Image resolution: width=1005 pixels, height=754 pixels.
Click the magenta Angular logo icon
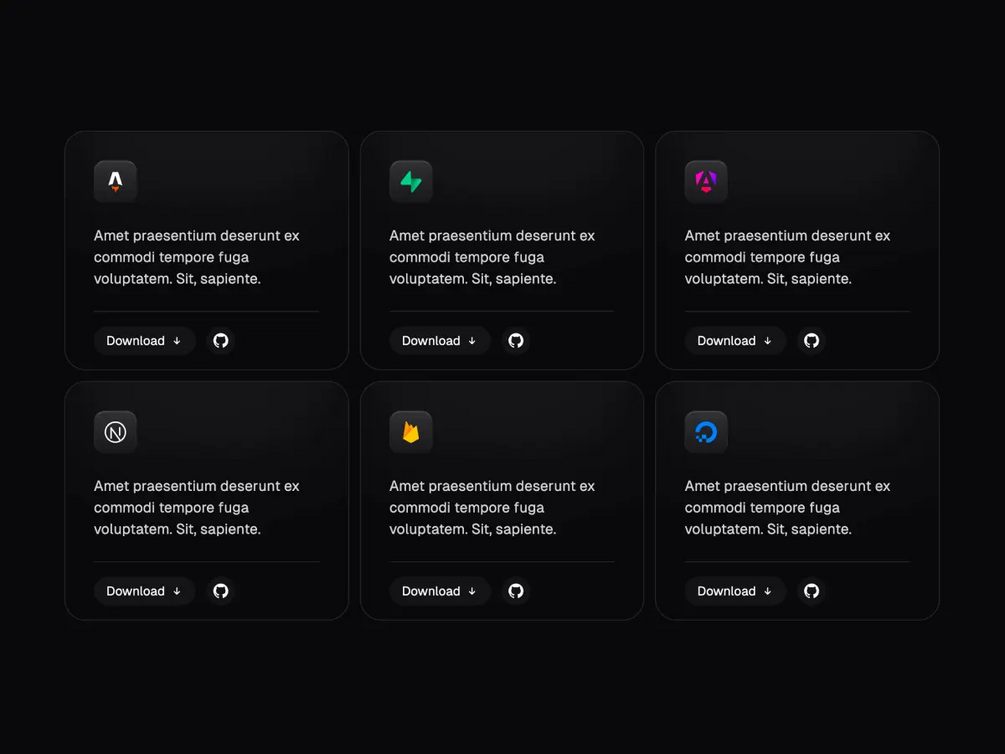[706, 181]
